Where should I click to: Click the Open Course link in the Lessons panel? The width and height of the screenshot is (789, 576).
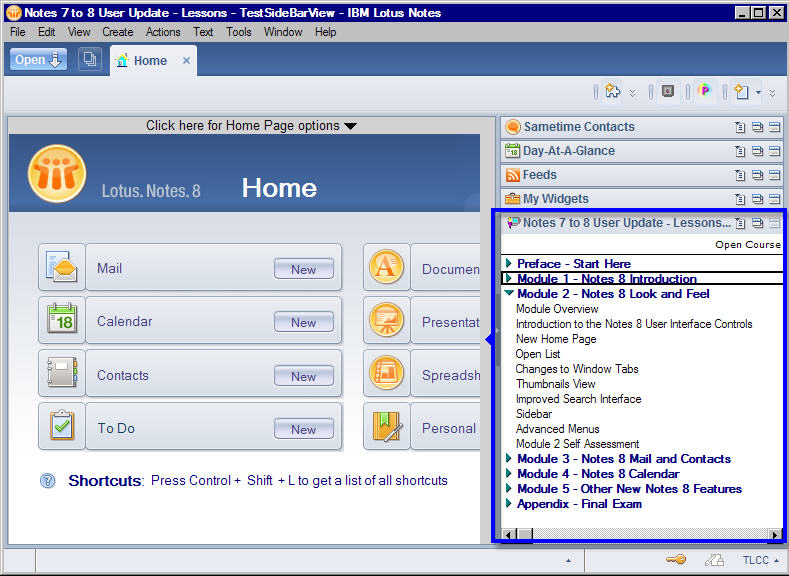pos(748,244)
